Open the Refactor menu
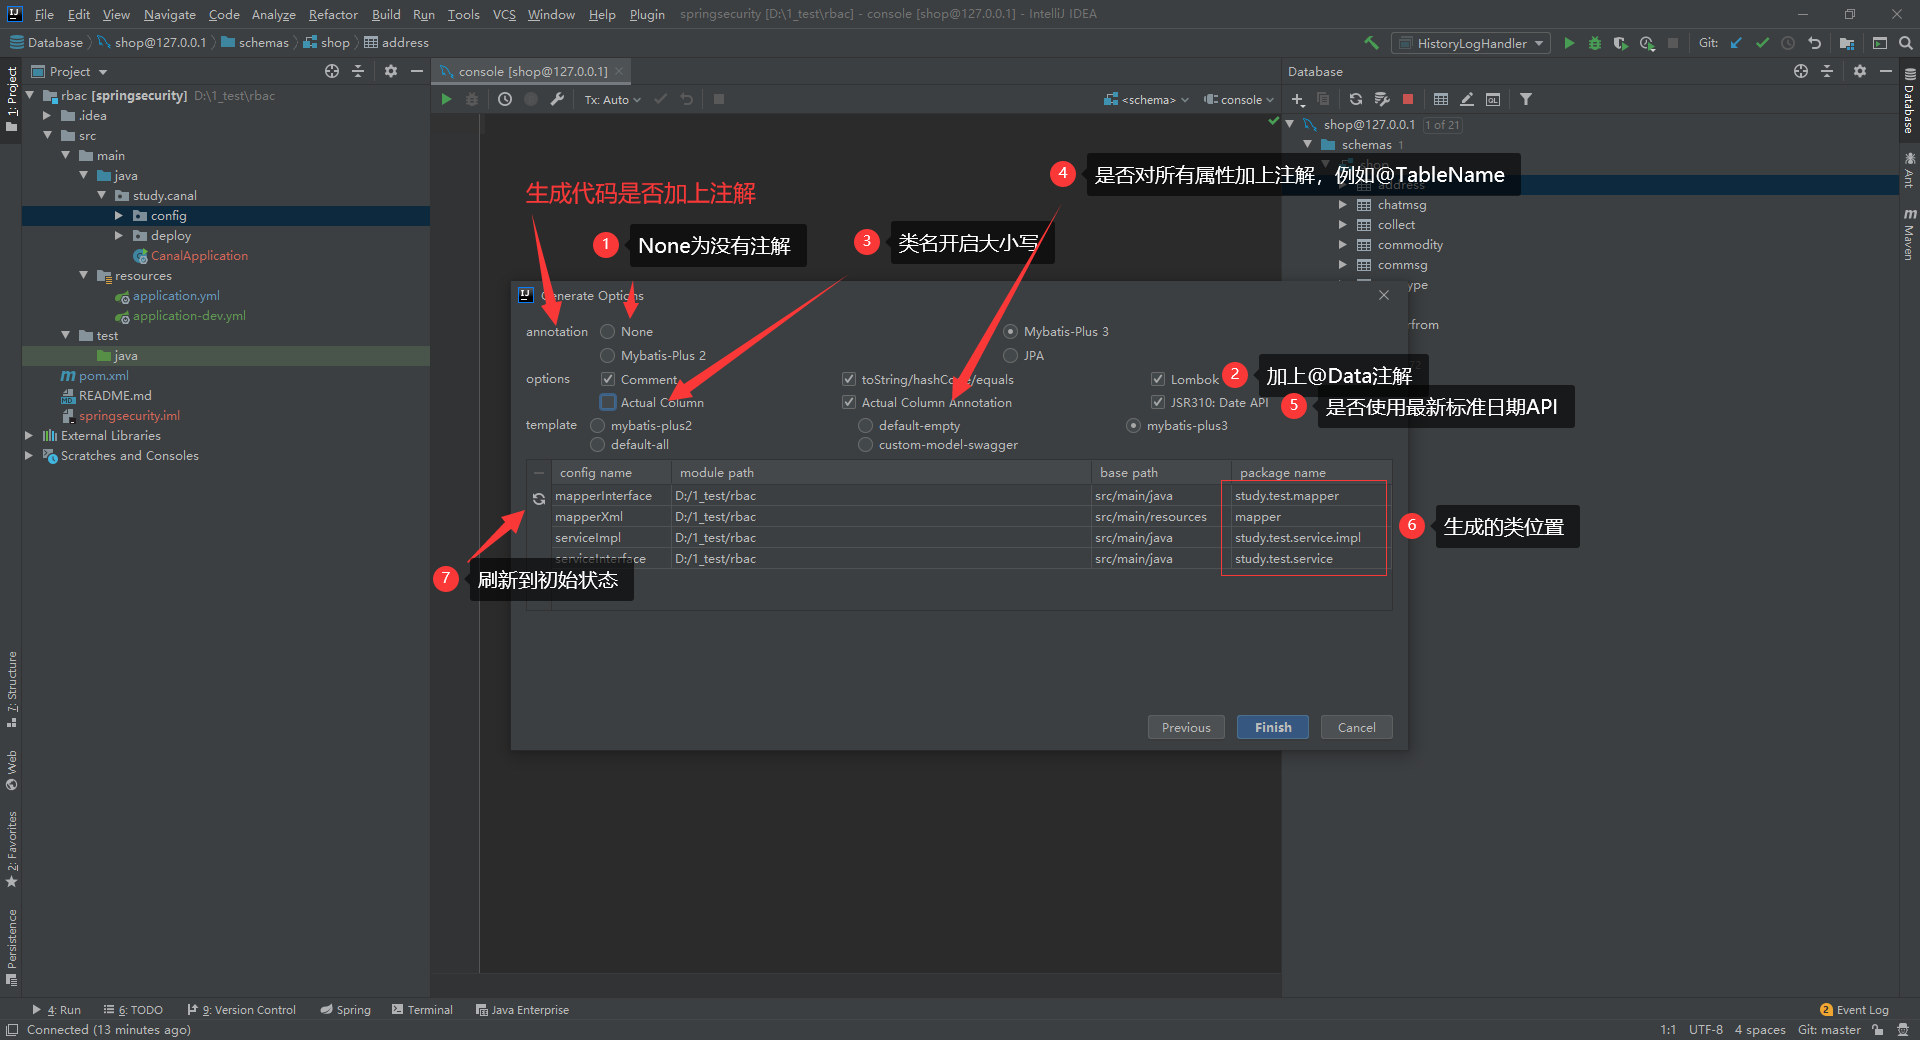Viewport: 1920px width, 1040px height. point(333,14)
